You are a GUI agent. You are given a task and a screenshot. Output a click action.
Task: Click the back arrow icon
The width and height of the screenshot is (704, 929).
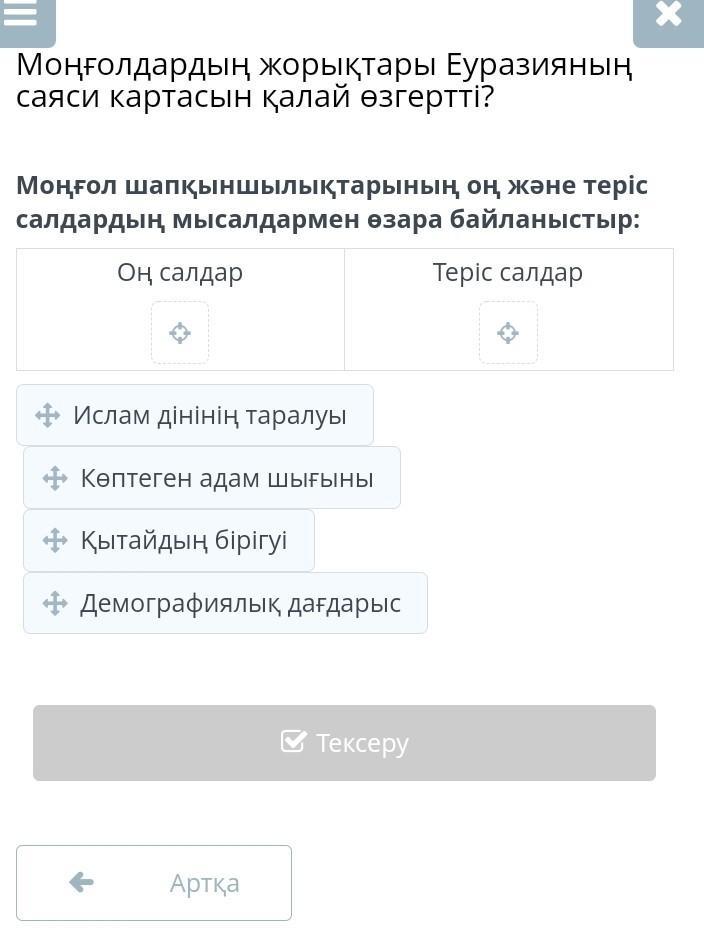(x=81, y=882)
